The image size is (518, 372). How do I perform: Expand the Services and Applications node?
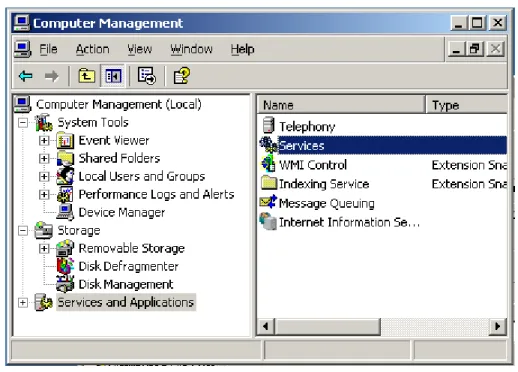23,303
